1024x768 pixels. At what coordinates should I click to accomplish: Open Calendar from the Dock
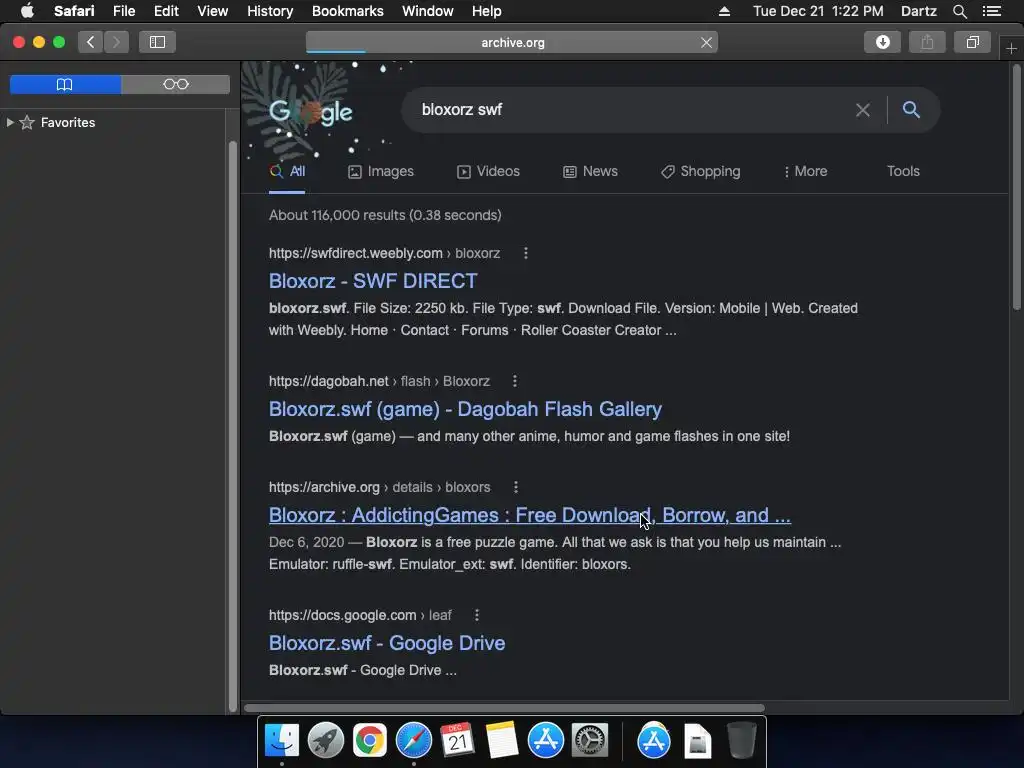pos(457,741)
